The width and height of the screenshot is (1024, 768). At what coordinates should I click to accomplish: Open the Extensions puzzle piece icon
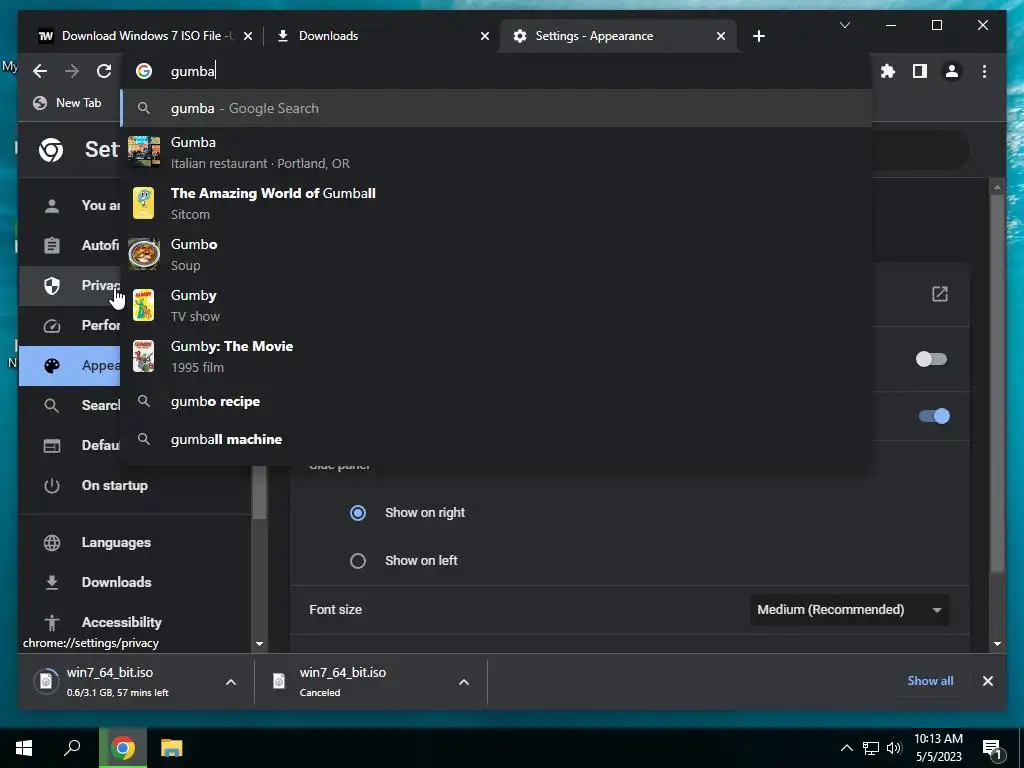coord(888,71)
